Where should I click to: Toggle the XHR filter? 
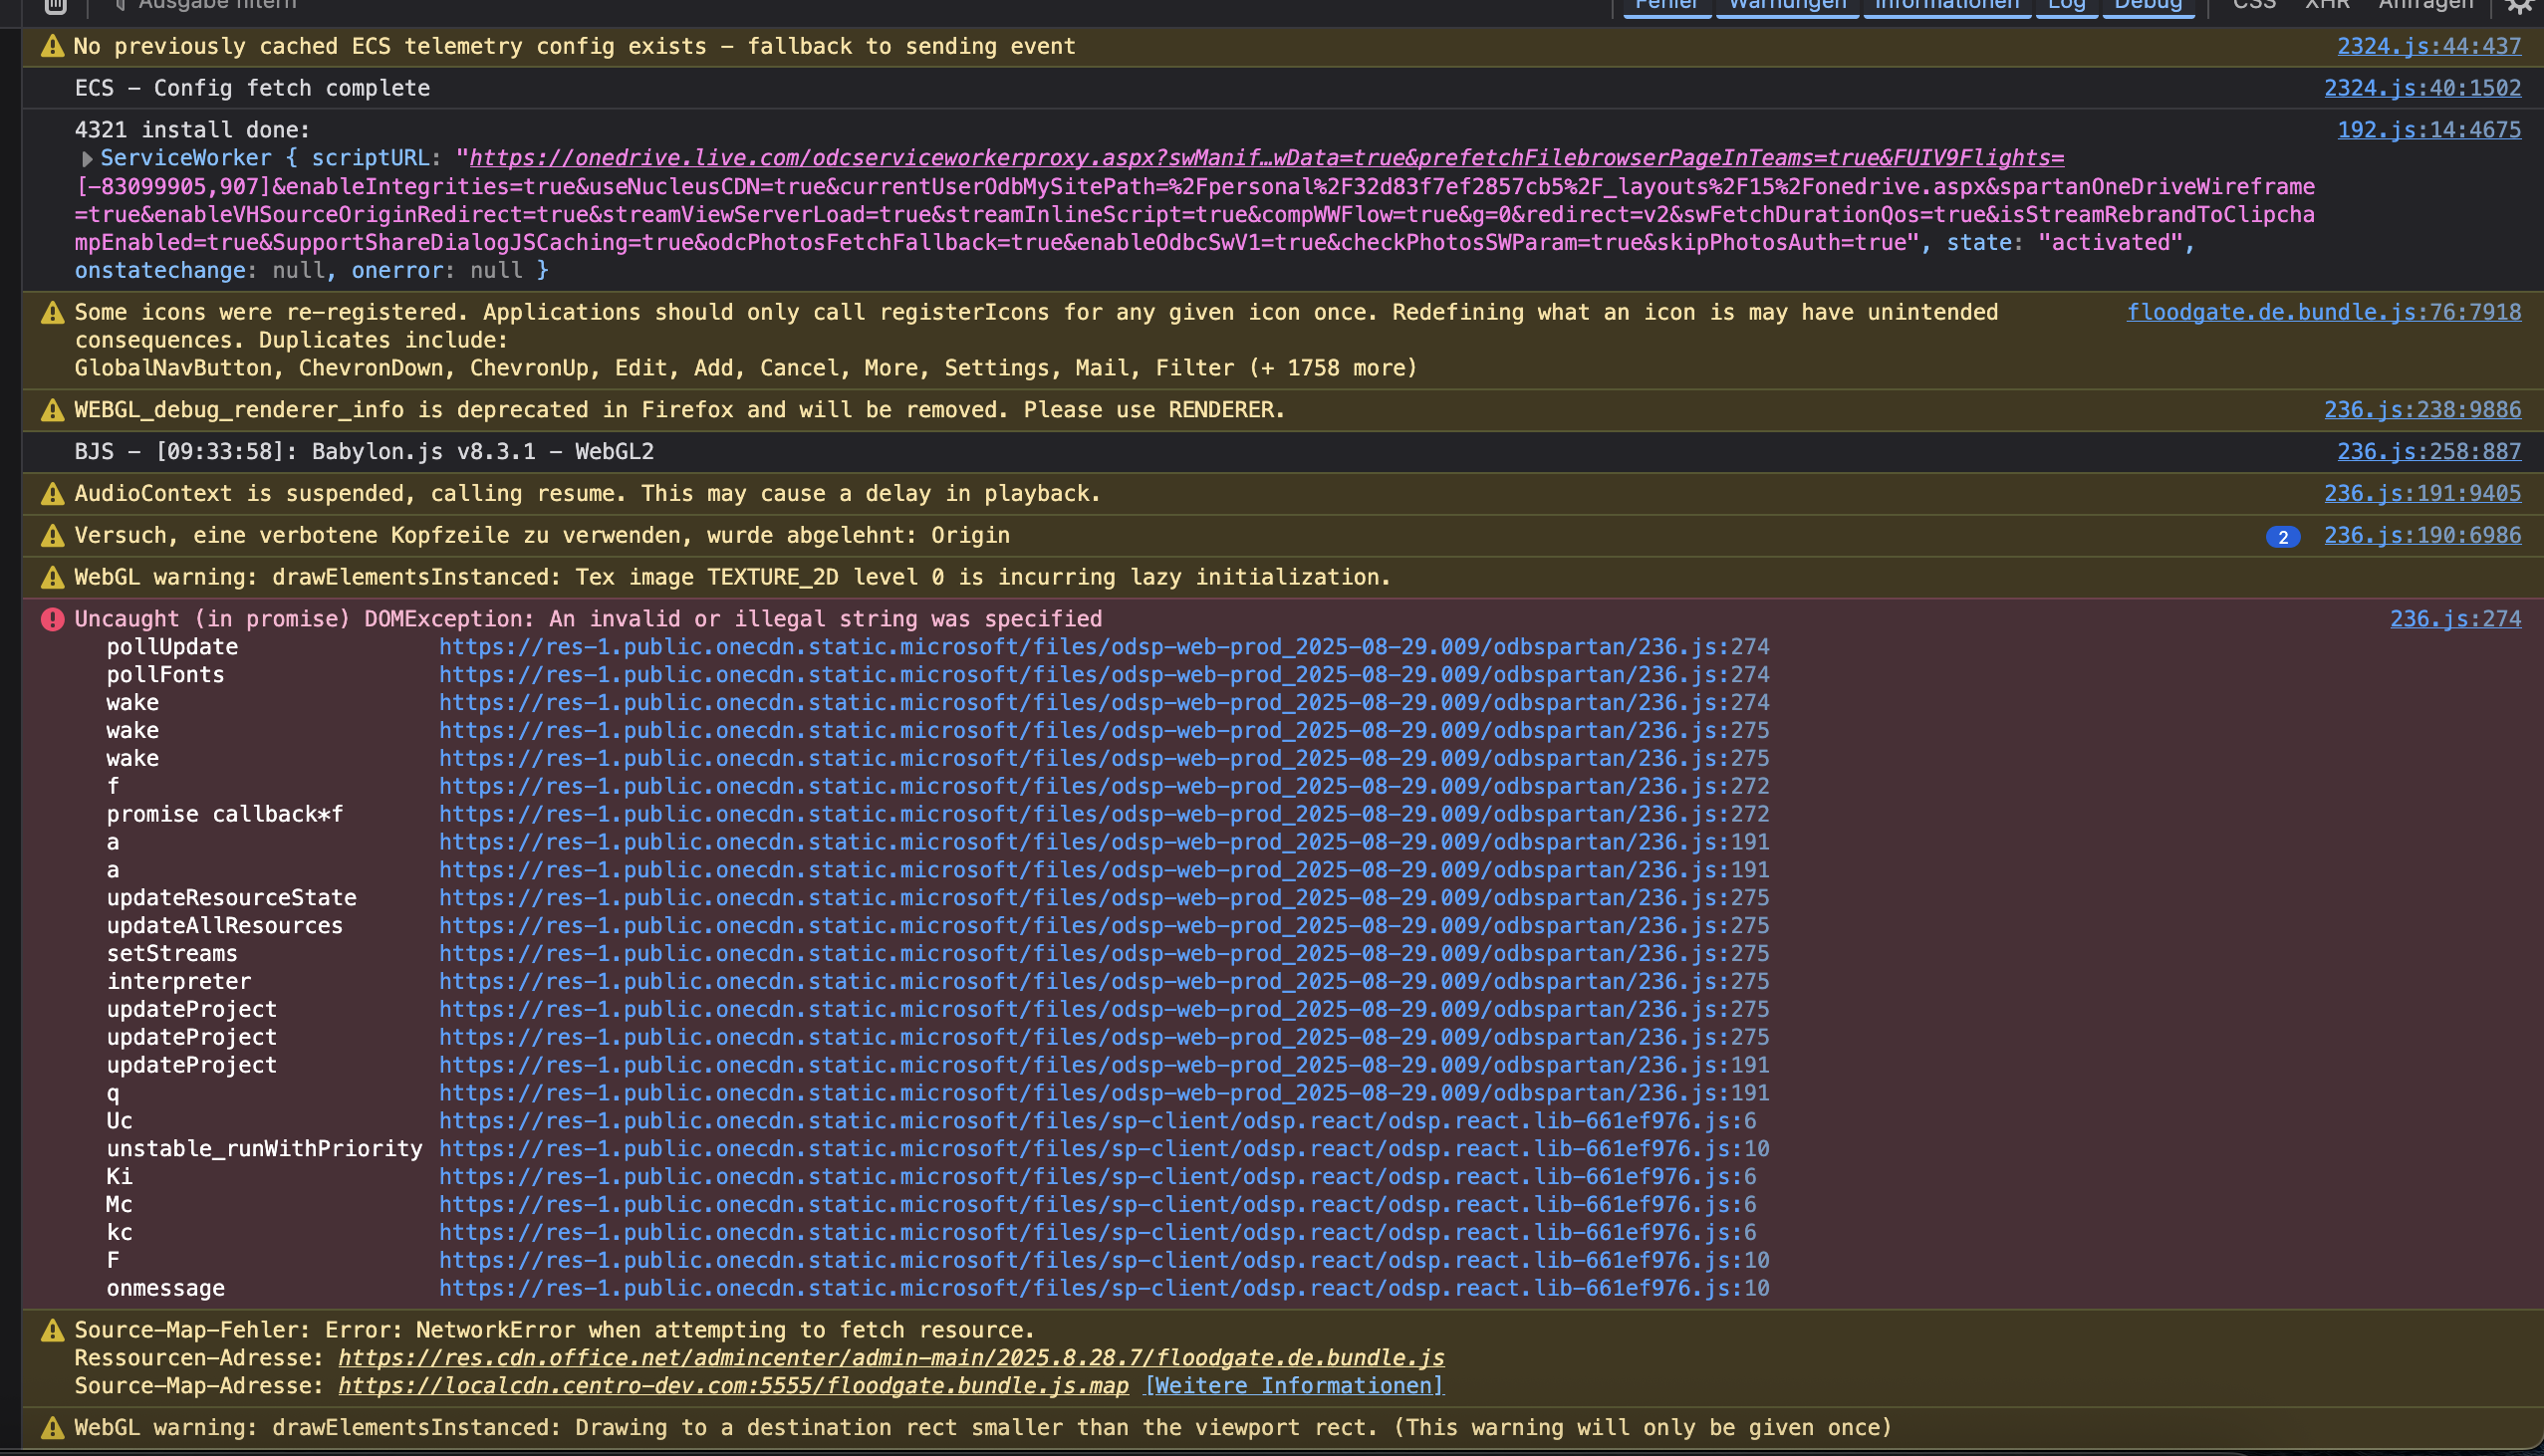[x=2327, y=5]
